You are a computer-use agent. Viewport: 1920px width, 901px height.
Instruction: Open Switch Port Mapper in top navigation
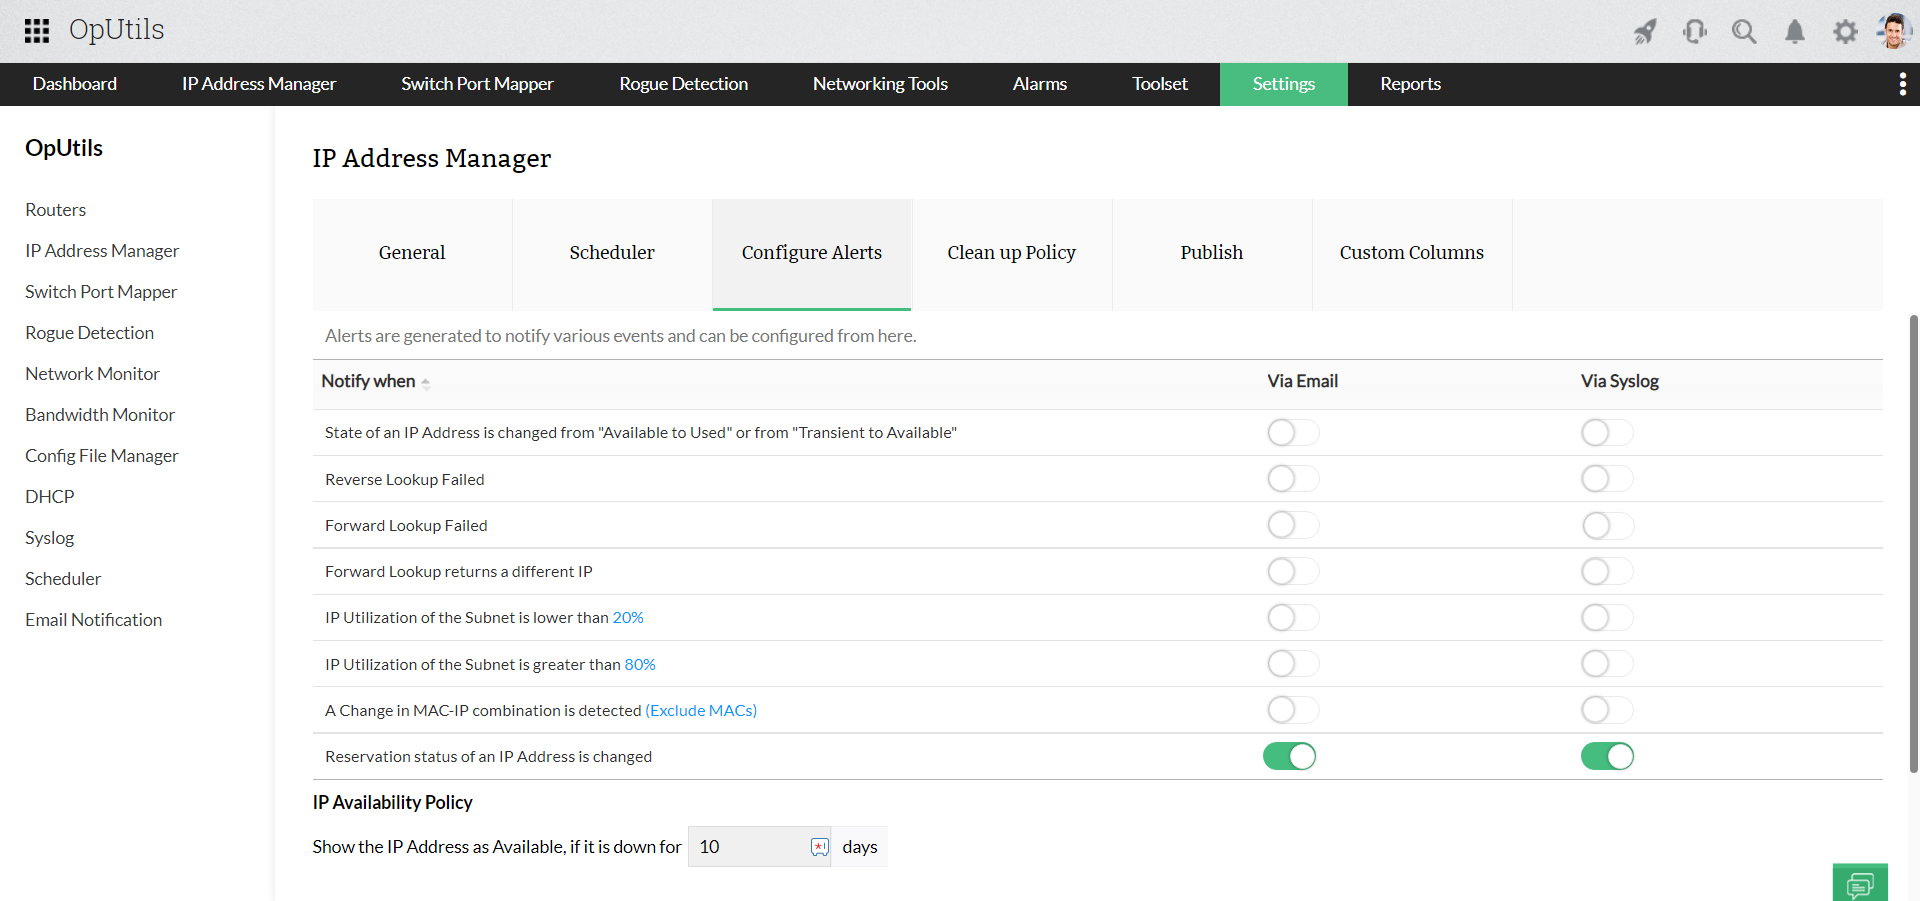pyautogui.click(x=477, y=84)
